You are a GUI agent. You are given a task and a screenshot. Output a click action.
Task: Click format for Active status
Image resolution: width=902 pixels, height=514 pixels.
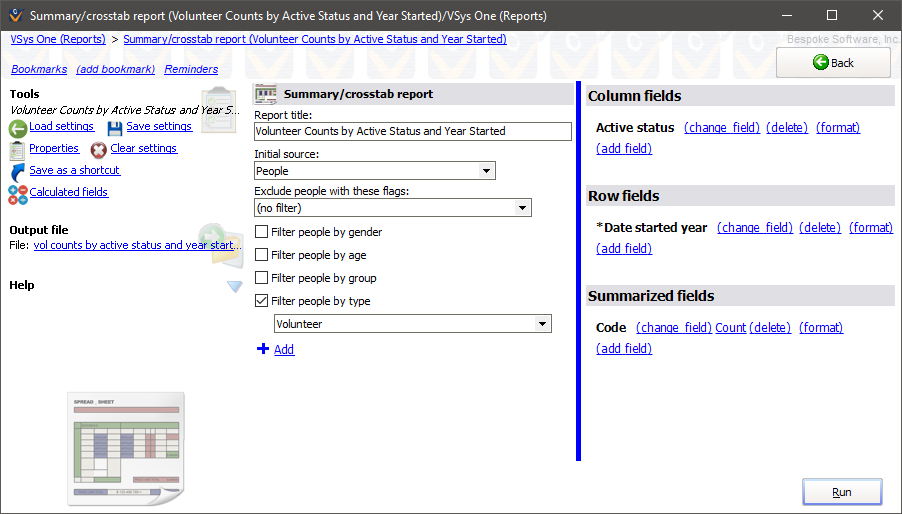[x=838, y=128]
